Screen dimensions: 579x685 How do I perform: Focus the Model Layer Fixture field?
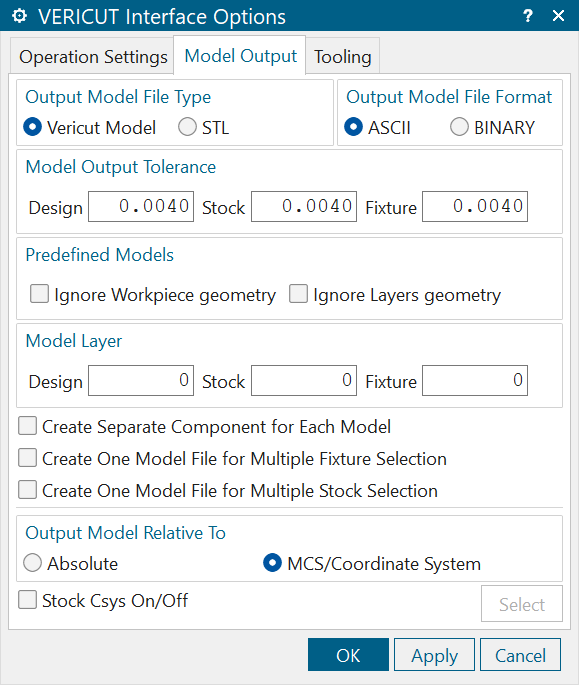pyautogui.click(x=475, y=381)
